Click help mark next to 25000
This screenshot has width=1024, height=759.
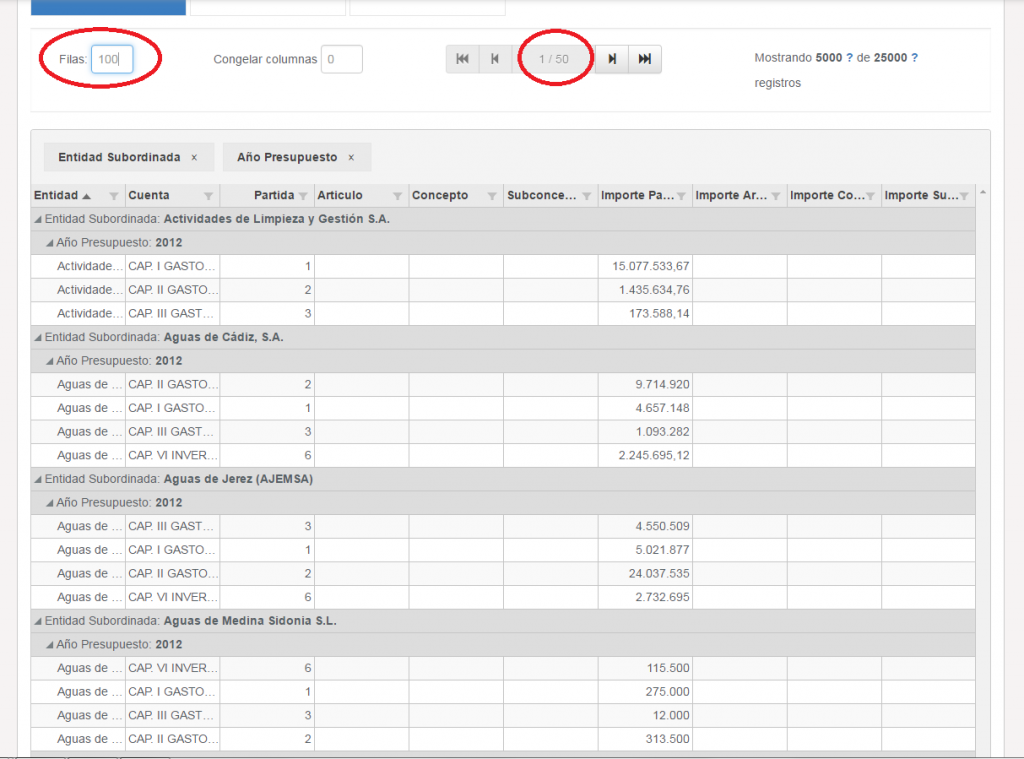[x=914, y=57]
